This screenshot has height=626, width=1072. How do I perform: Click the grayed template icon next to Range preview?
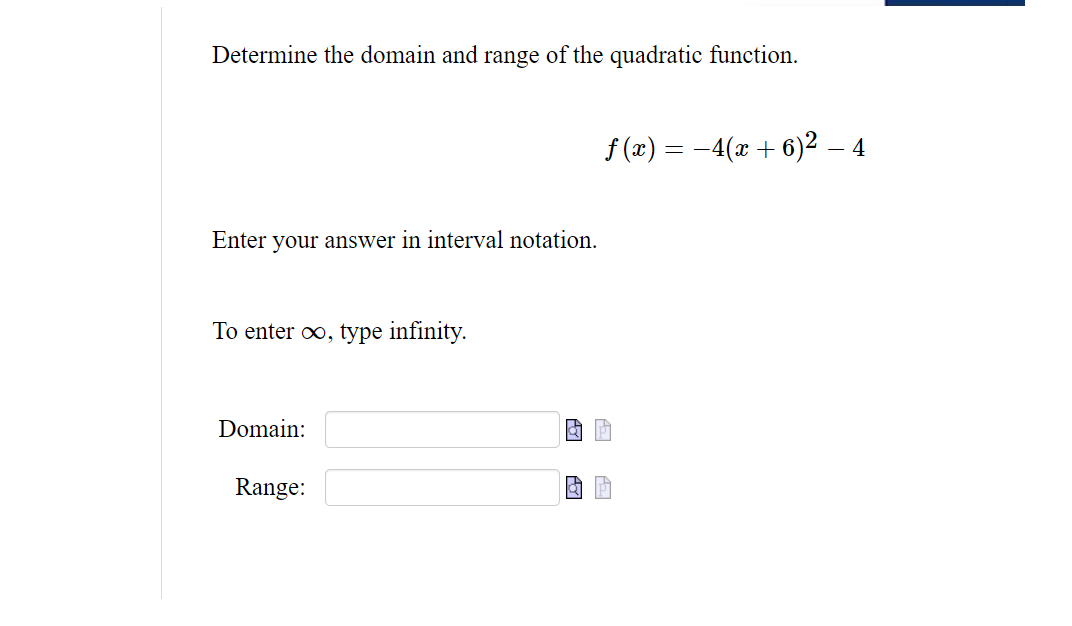tap(601, 487)
